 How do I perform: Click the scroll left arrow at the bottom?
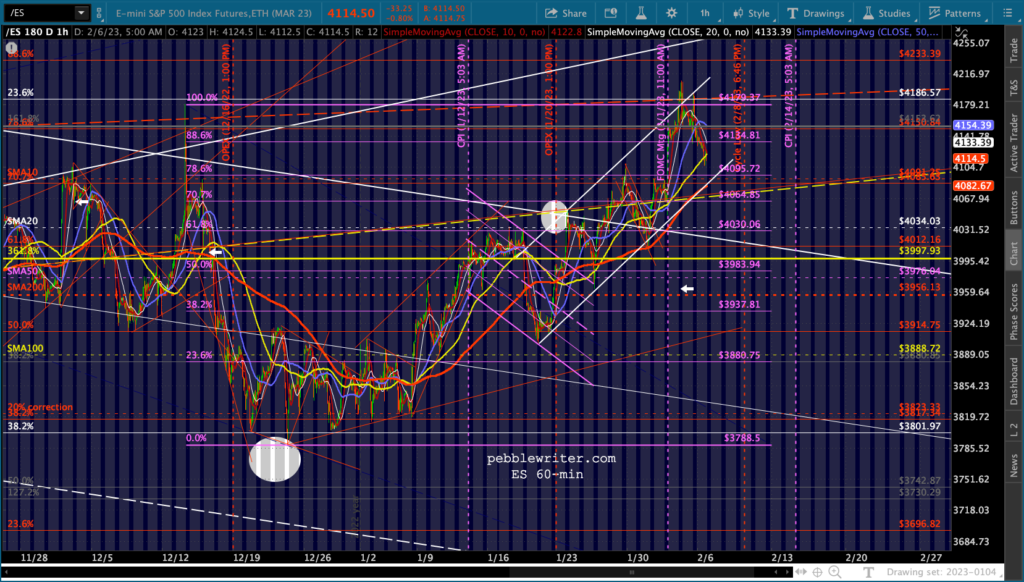[x=776, y=572]
